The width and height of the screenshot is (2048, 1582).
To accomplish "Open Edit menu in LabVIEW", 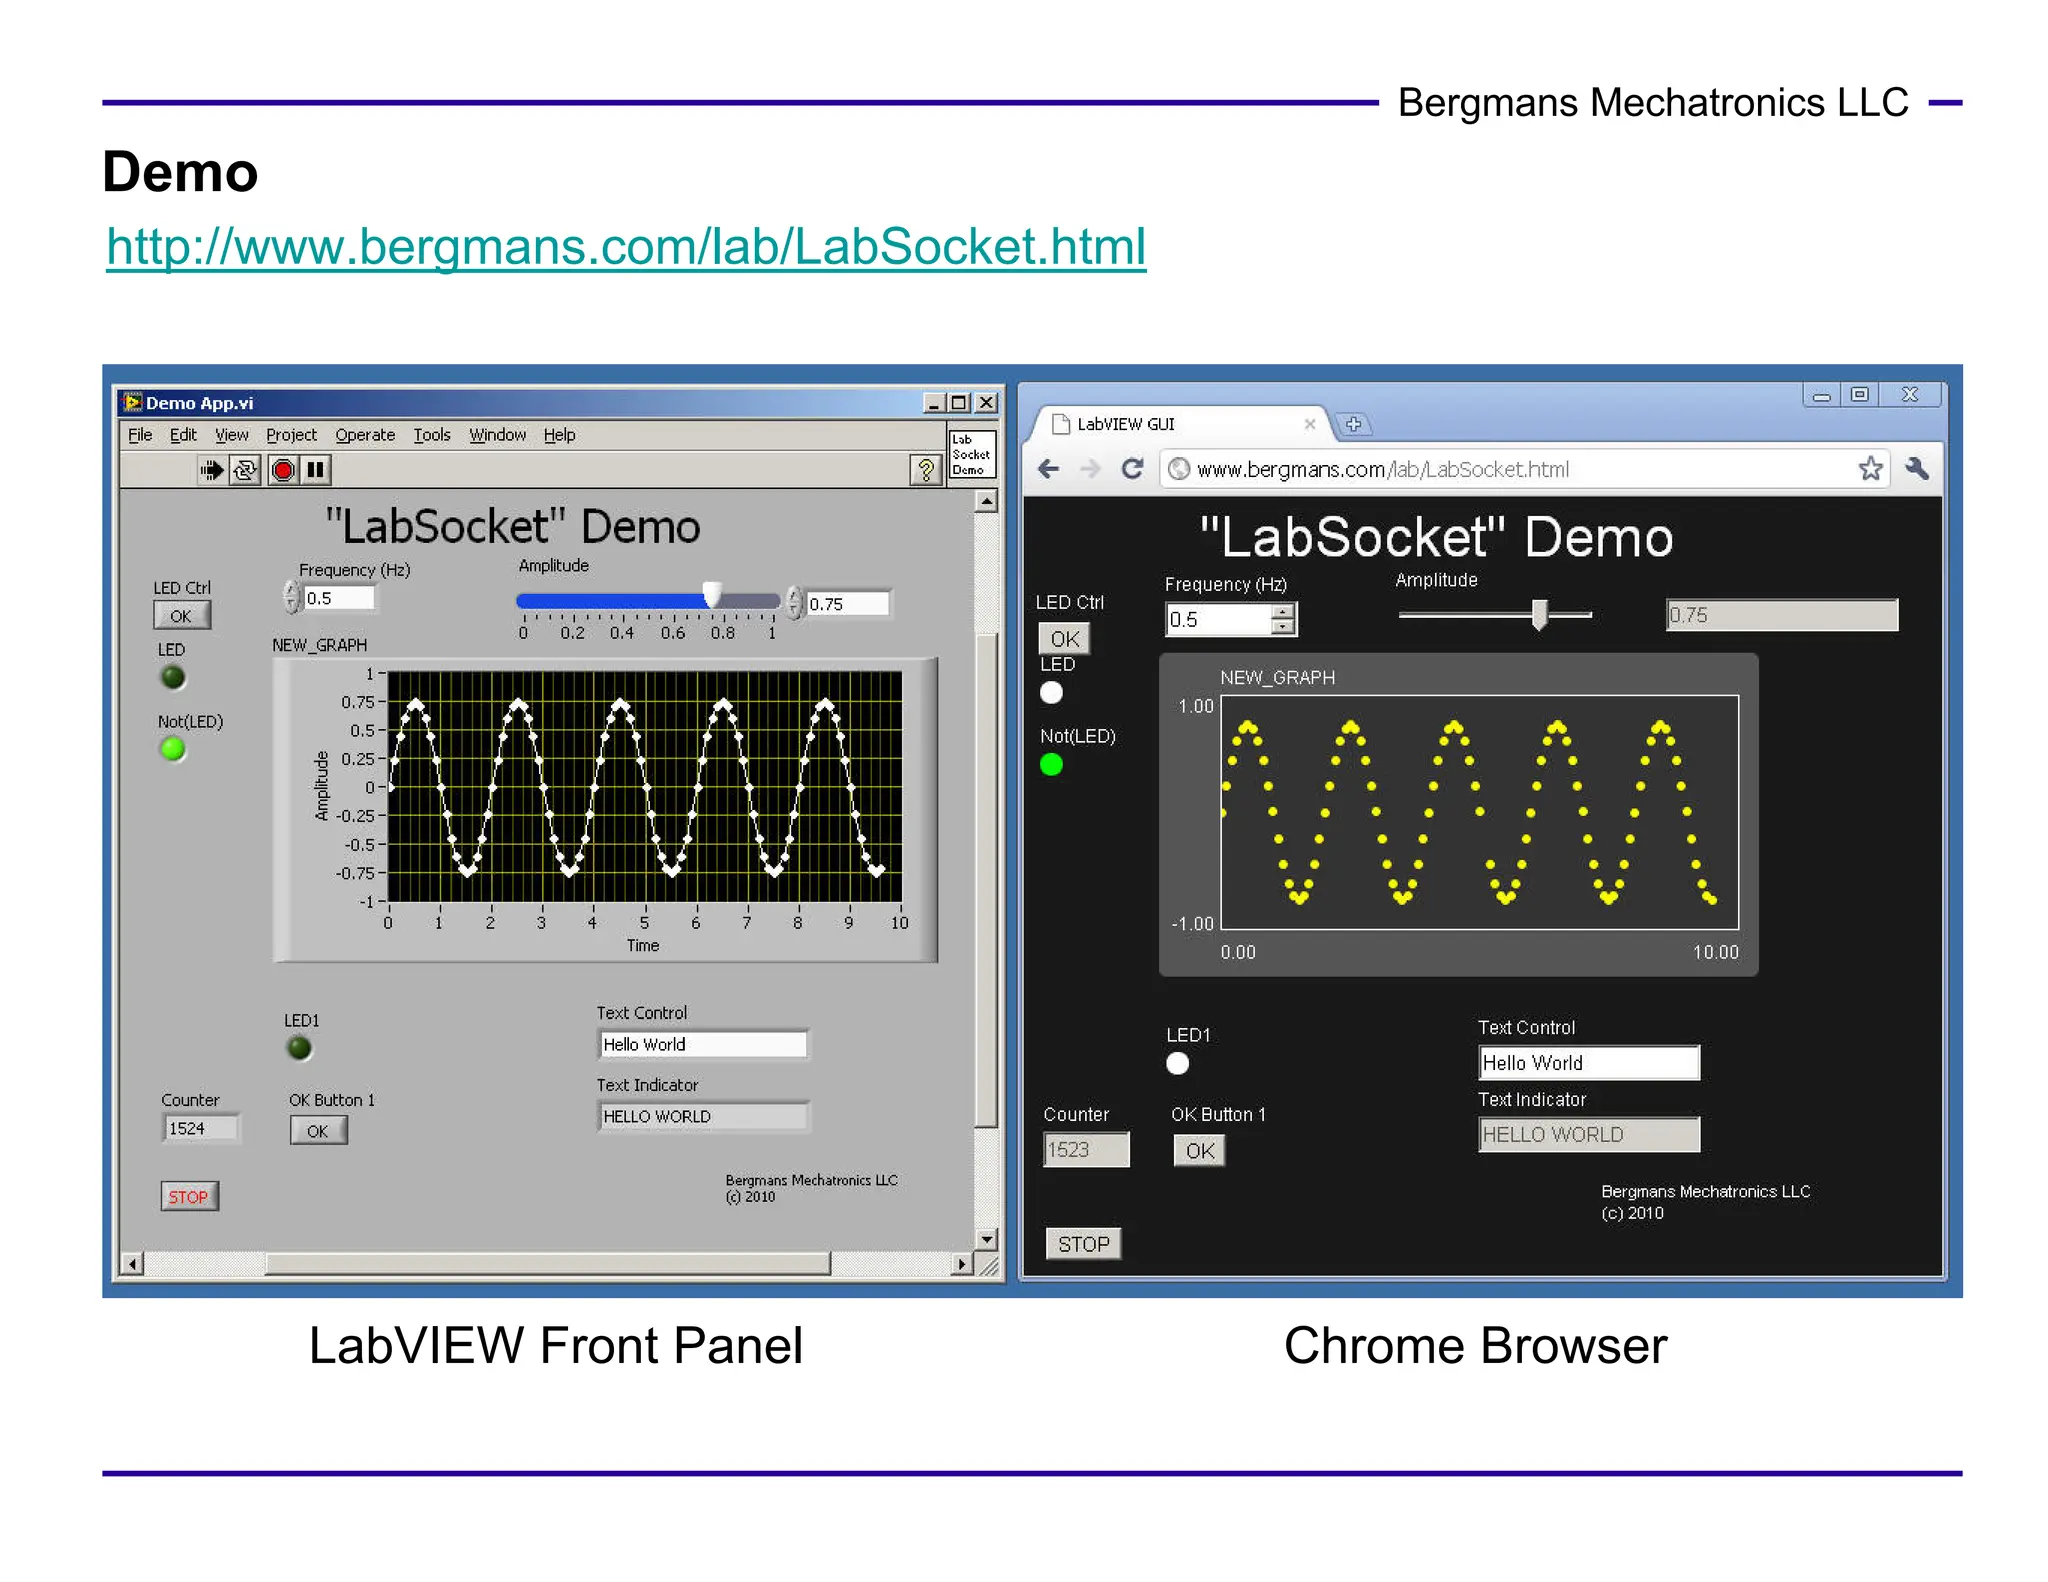I will 183,435.
